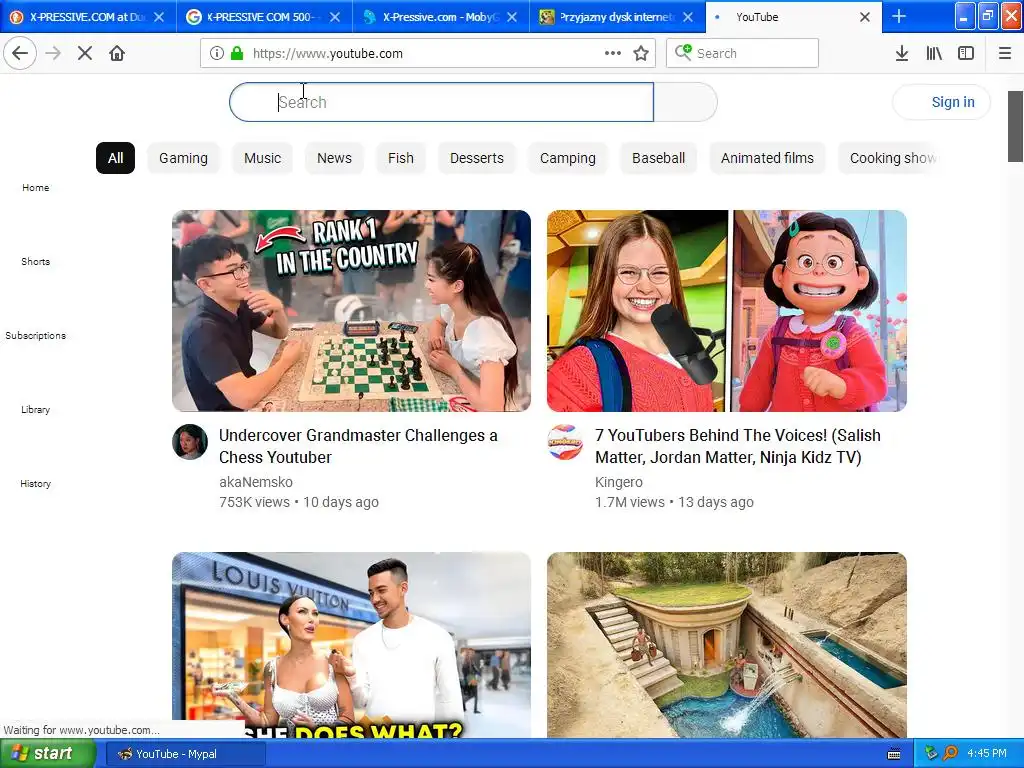Filter videos by the Music chip
This screenshot has height=768, width=1024.
click(x=263, y=158)
